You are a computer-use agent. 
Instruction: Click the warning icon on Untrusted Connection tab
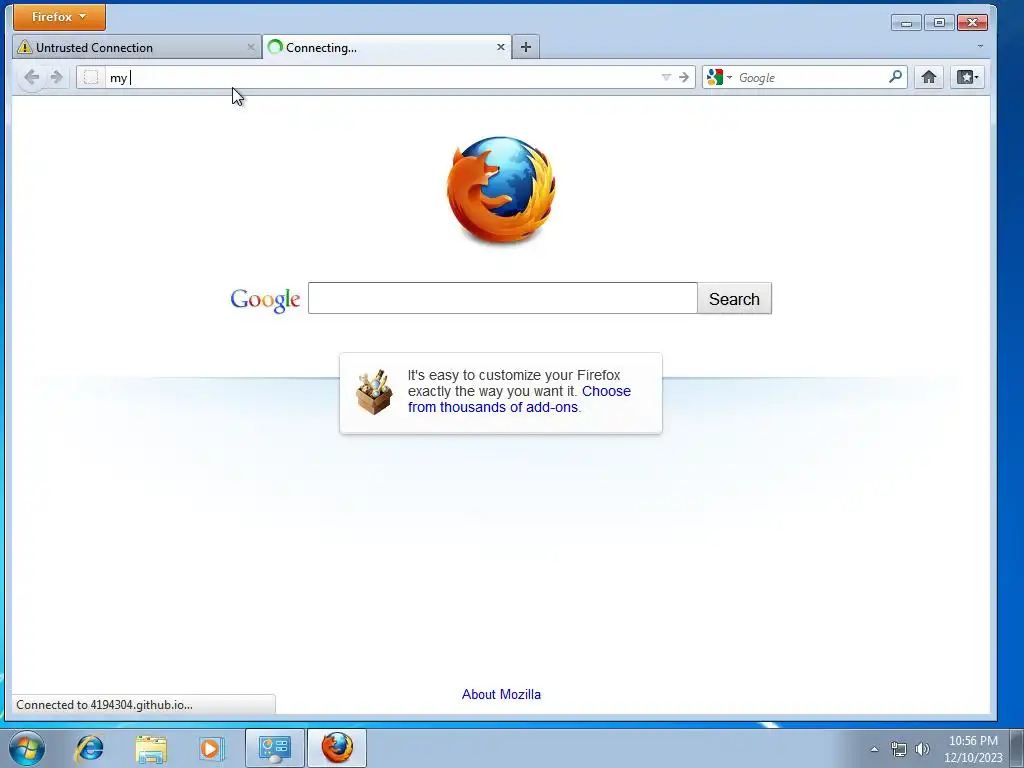click(25, 47)
